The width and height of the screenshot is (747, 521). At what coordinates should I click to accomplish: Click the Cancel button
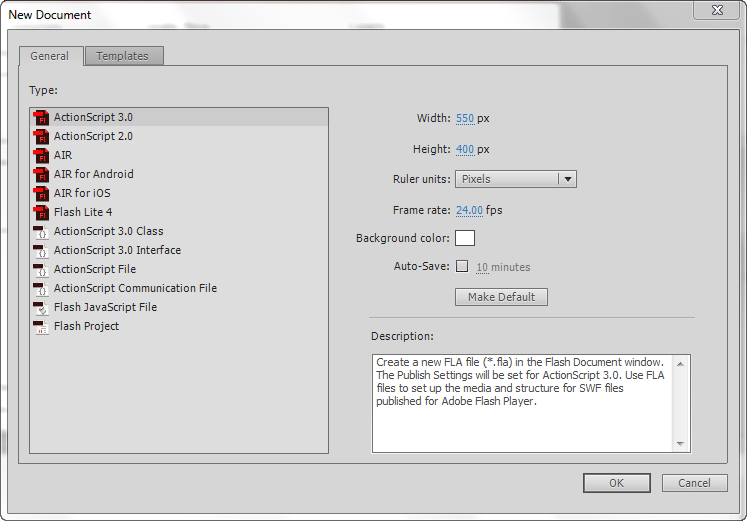pos(694,483)
